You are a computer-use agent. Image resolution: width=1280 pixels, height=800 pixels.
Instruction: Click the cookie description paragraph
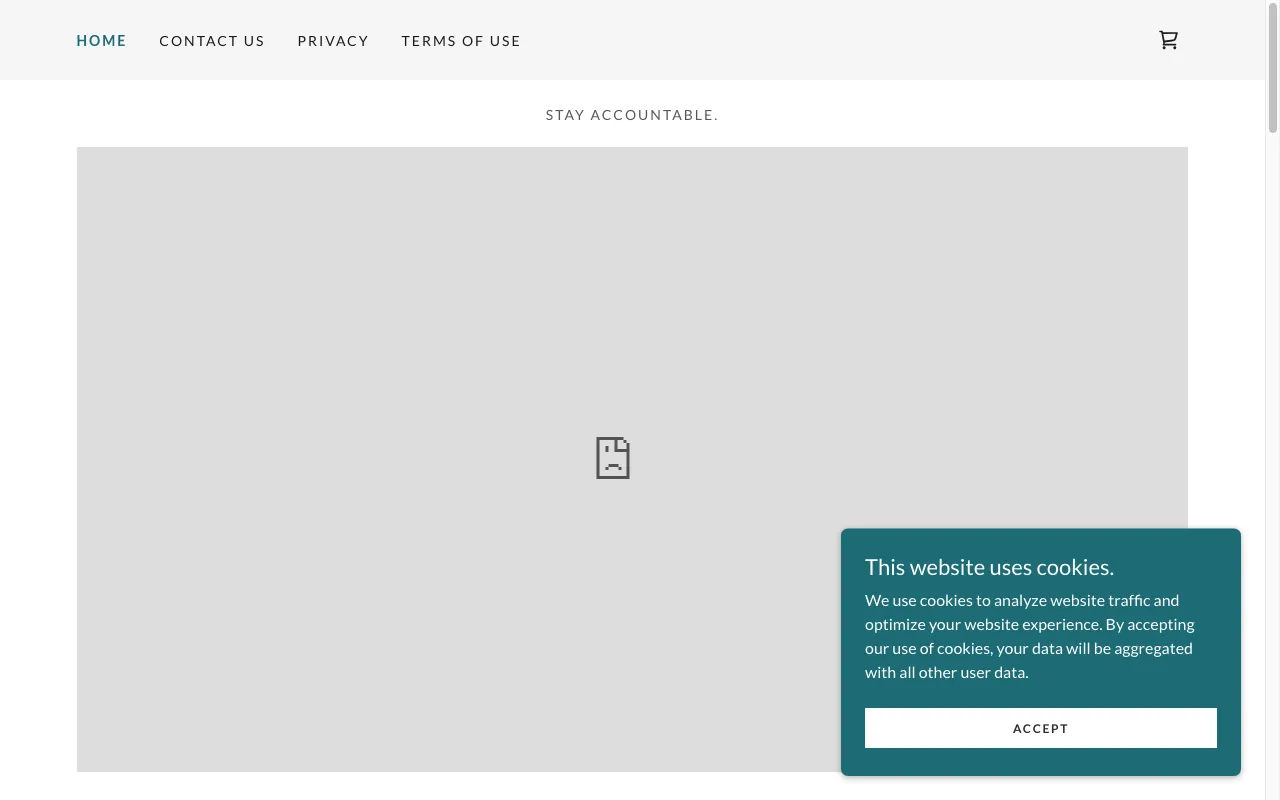click(1030, 636)
